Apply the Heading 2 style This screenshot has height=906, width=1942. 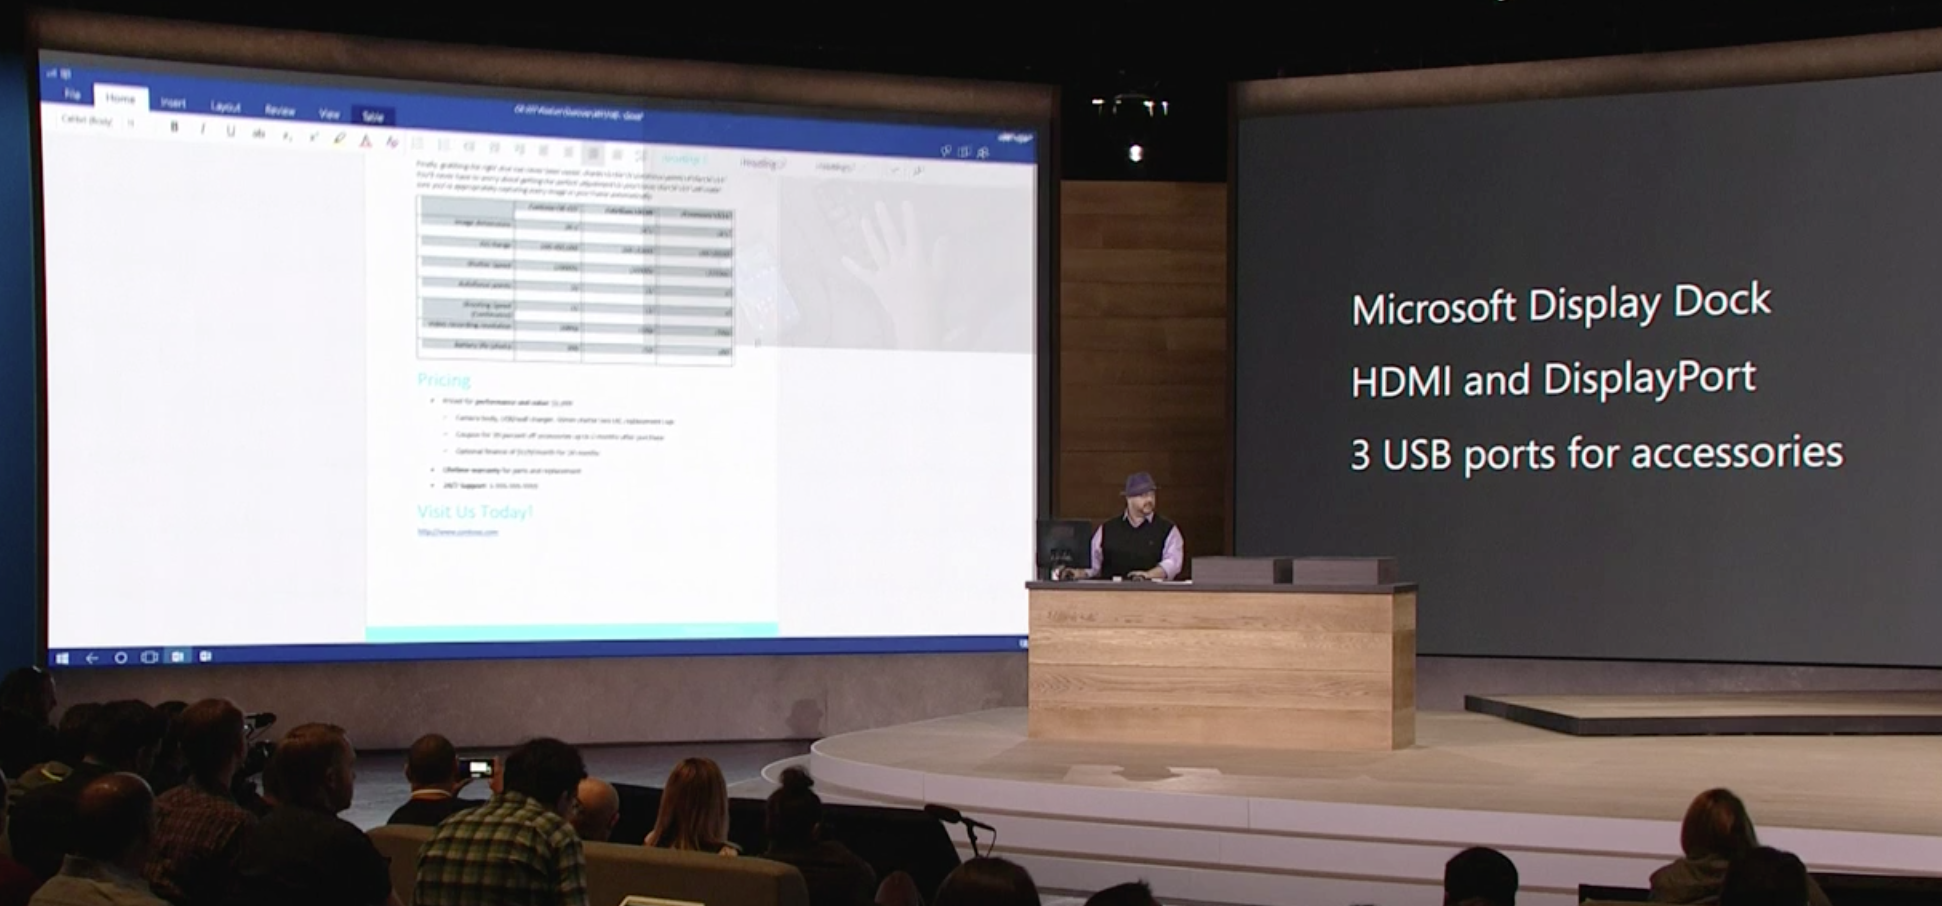[762, 163]
